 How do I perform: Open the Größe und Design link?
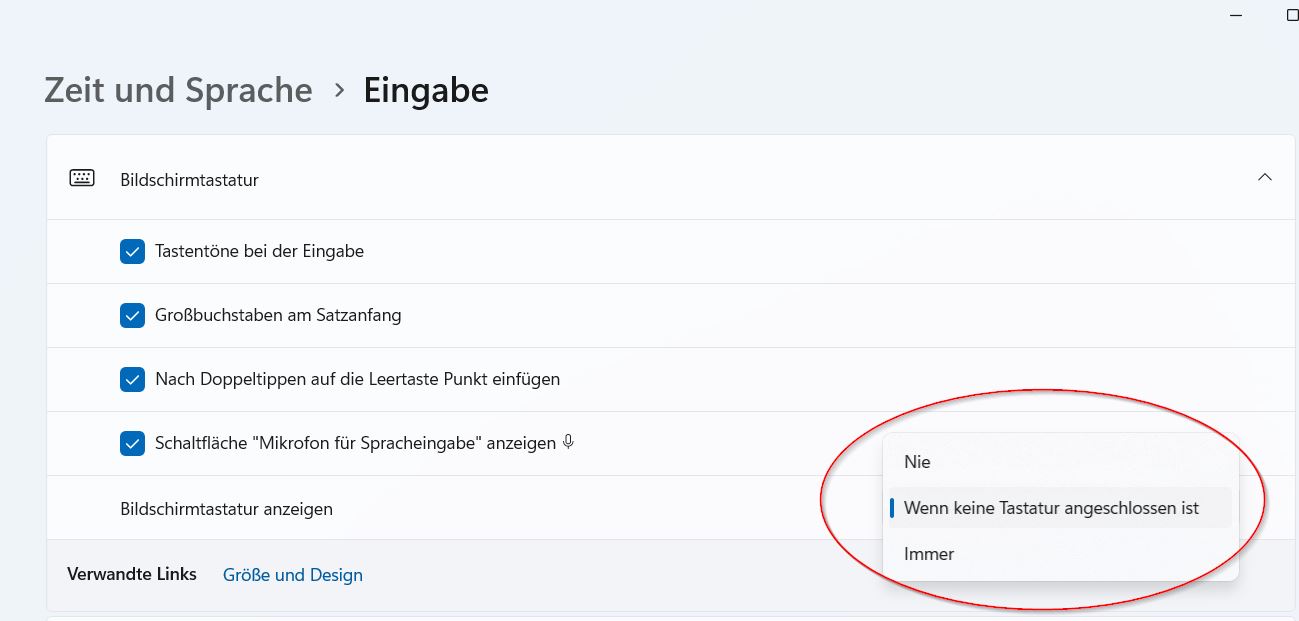coord(292,575)
